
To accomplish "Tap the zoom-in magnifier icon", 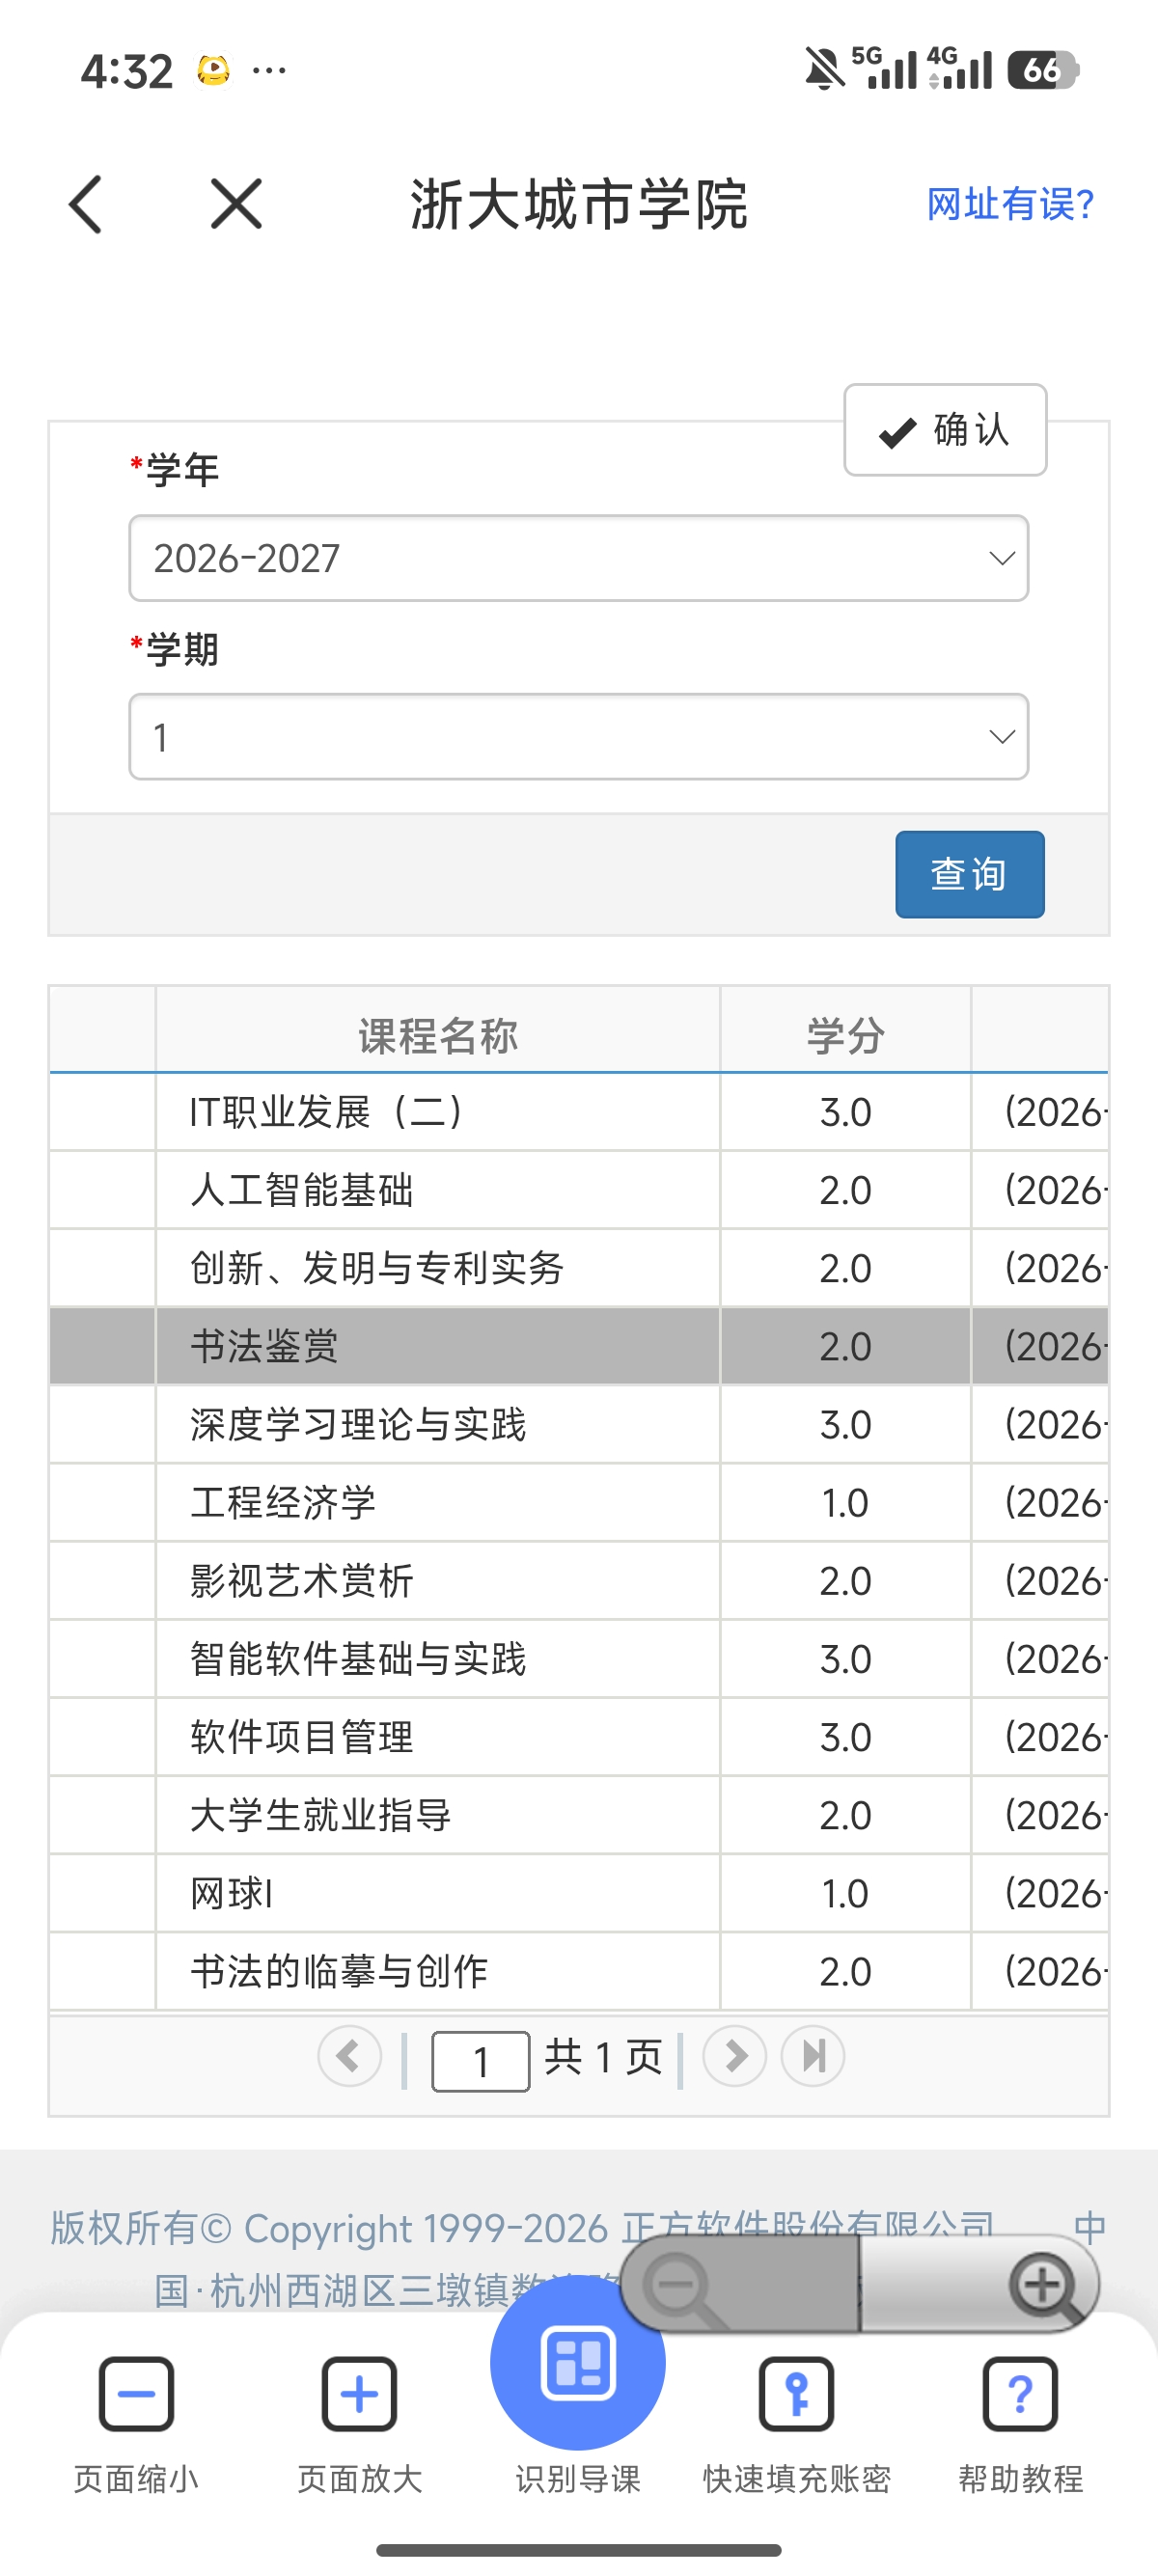I will (1045, 2286).
